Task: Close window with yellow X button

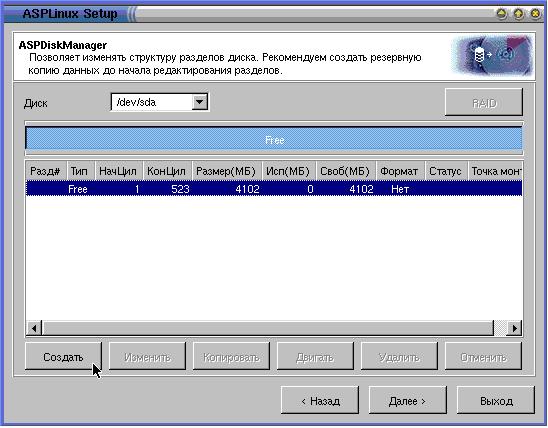Action: [535, 14]
